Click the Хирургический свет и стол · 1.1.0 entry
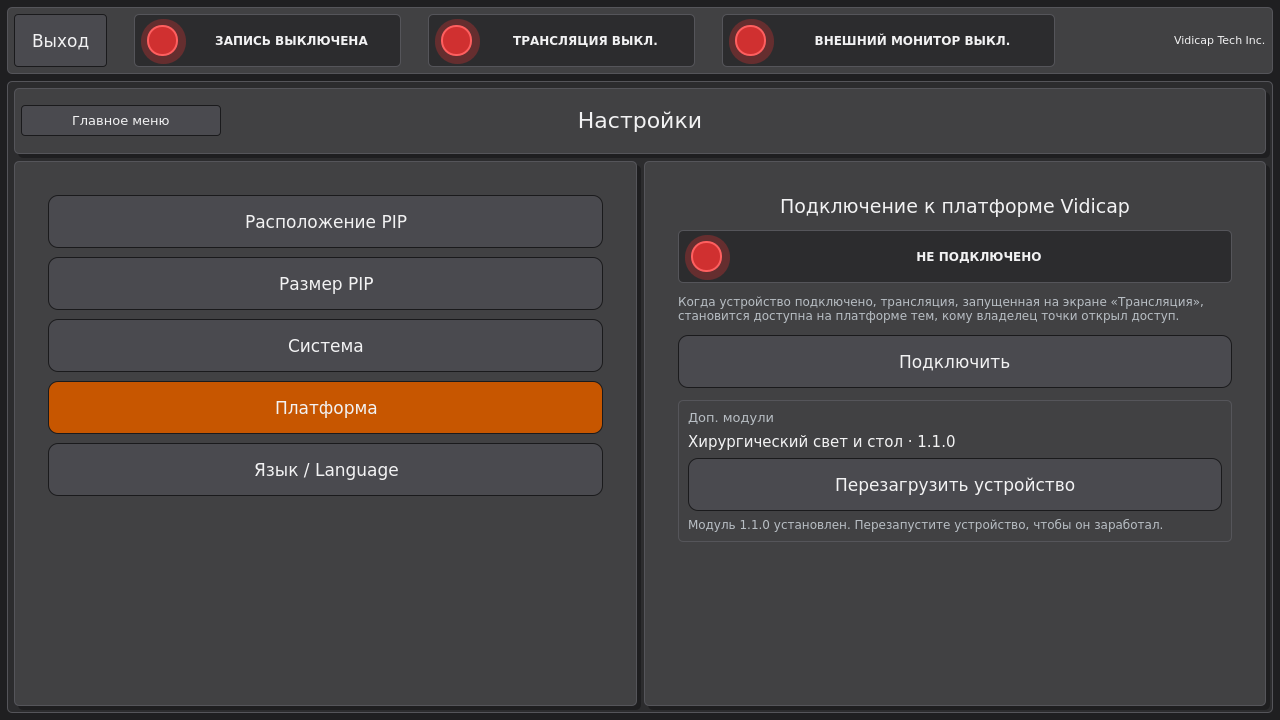The image size is (1280, 720). (822, 442)
